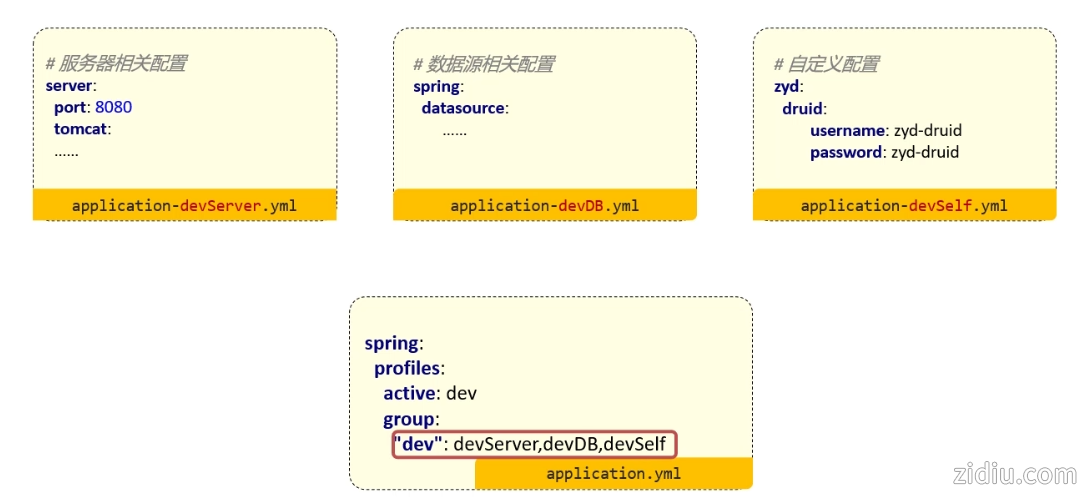Click the tomcat key in server config
This screenshot has height=497, width=1086.
81,129
